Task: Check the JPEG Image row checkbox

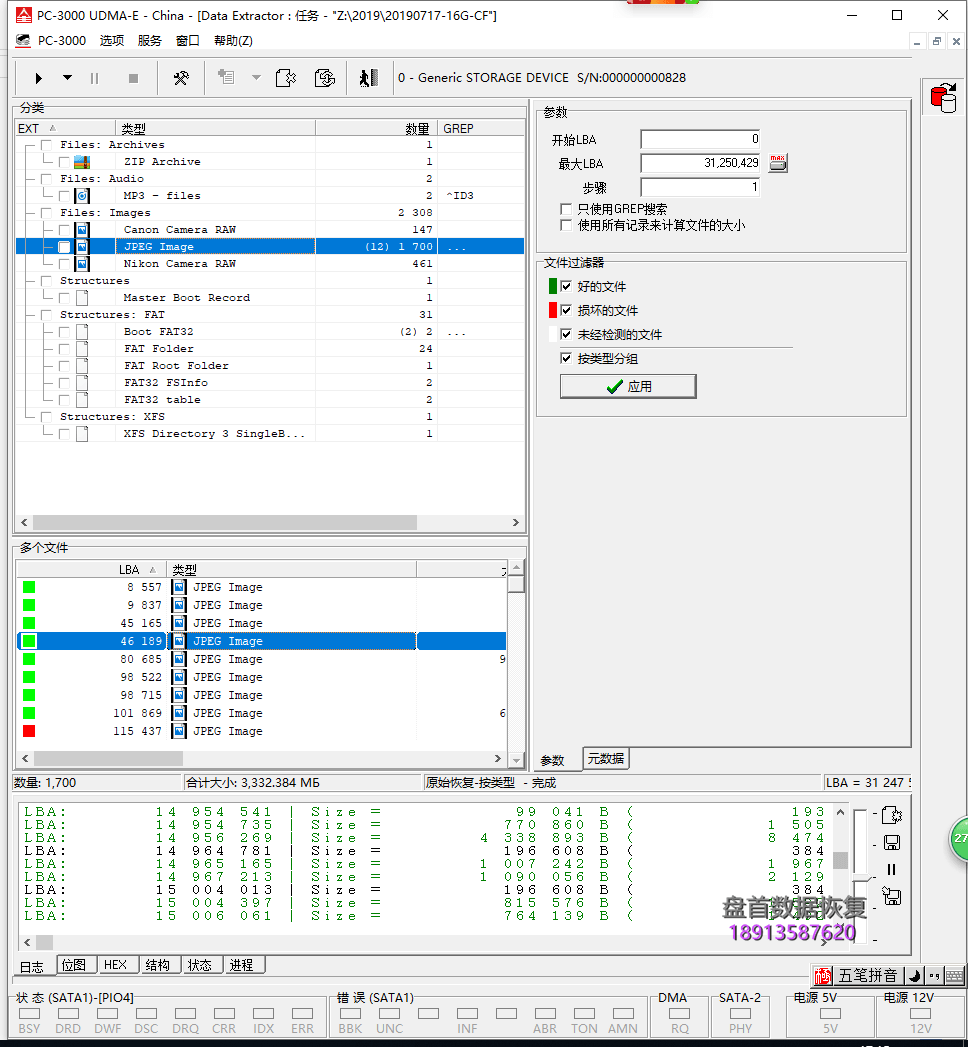Action: point(64,247)
